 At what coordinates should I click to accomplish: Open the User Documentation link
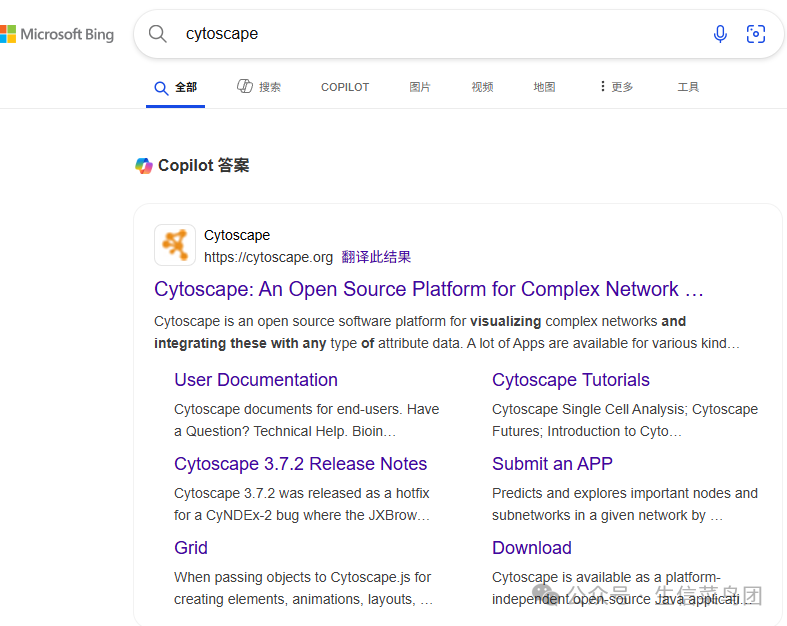click(x=255, y=380)
